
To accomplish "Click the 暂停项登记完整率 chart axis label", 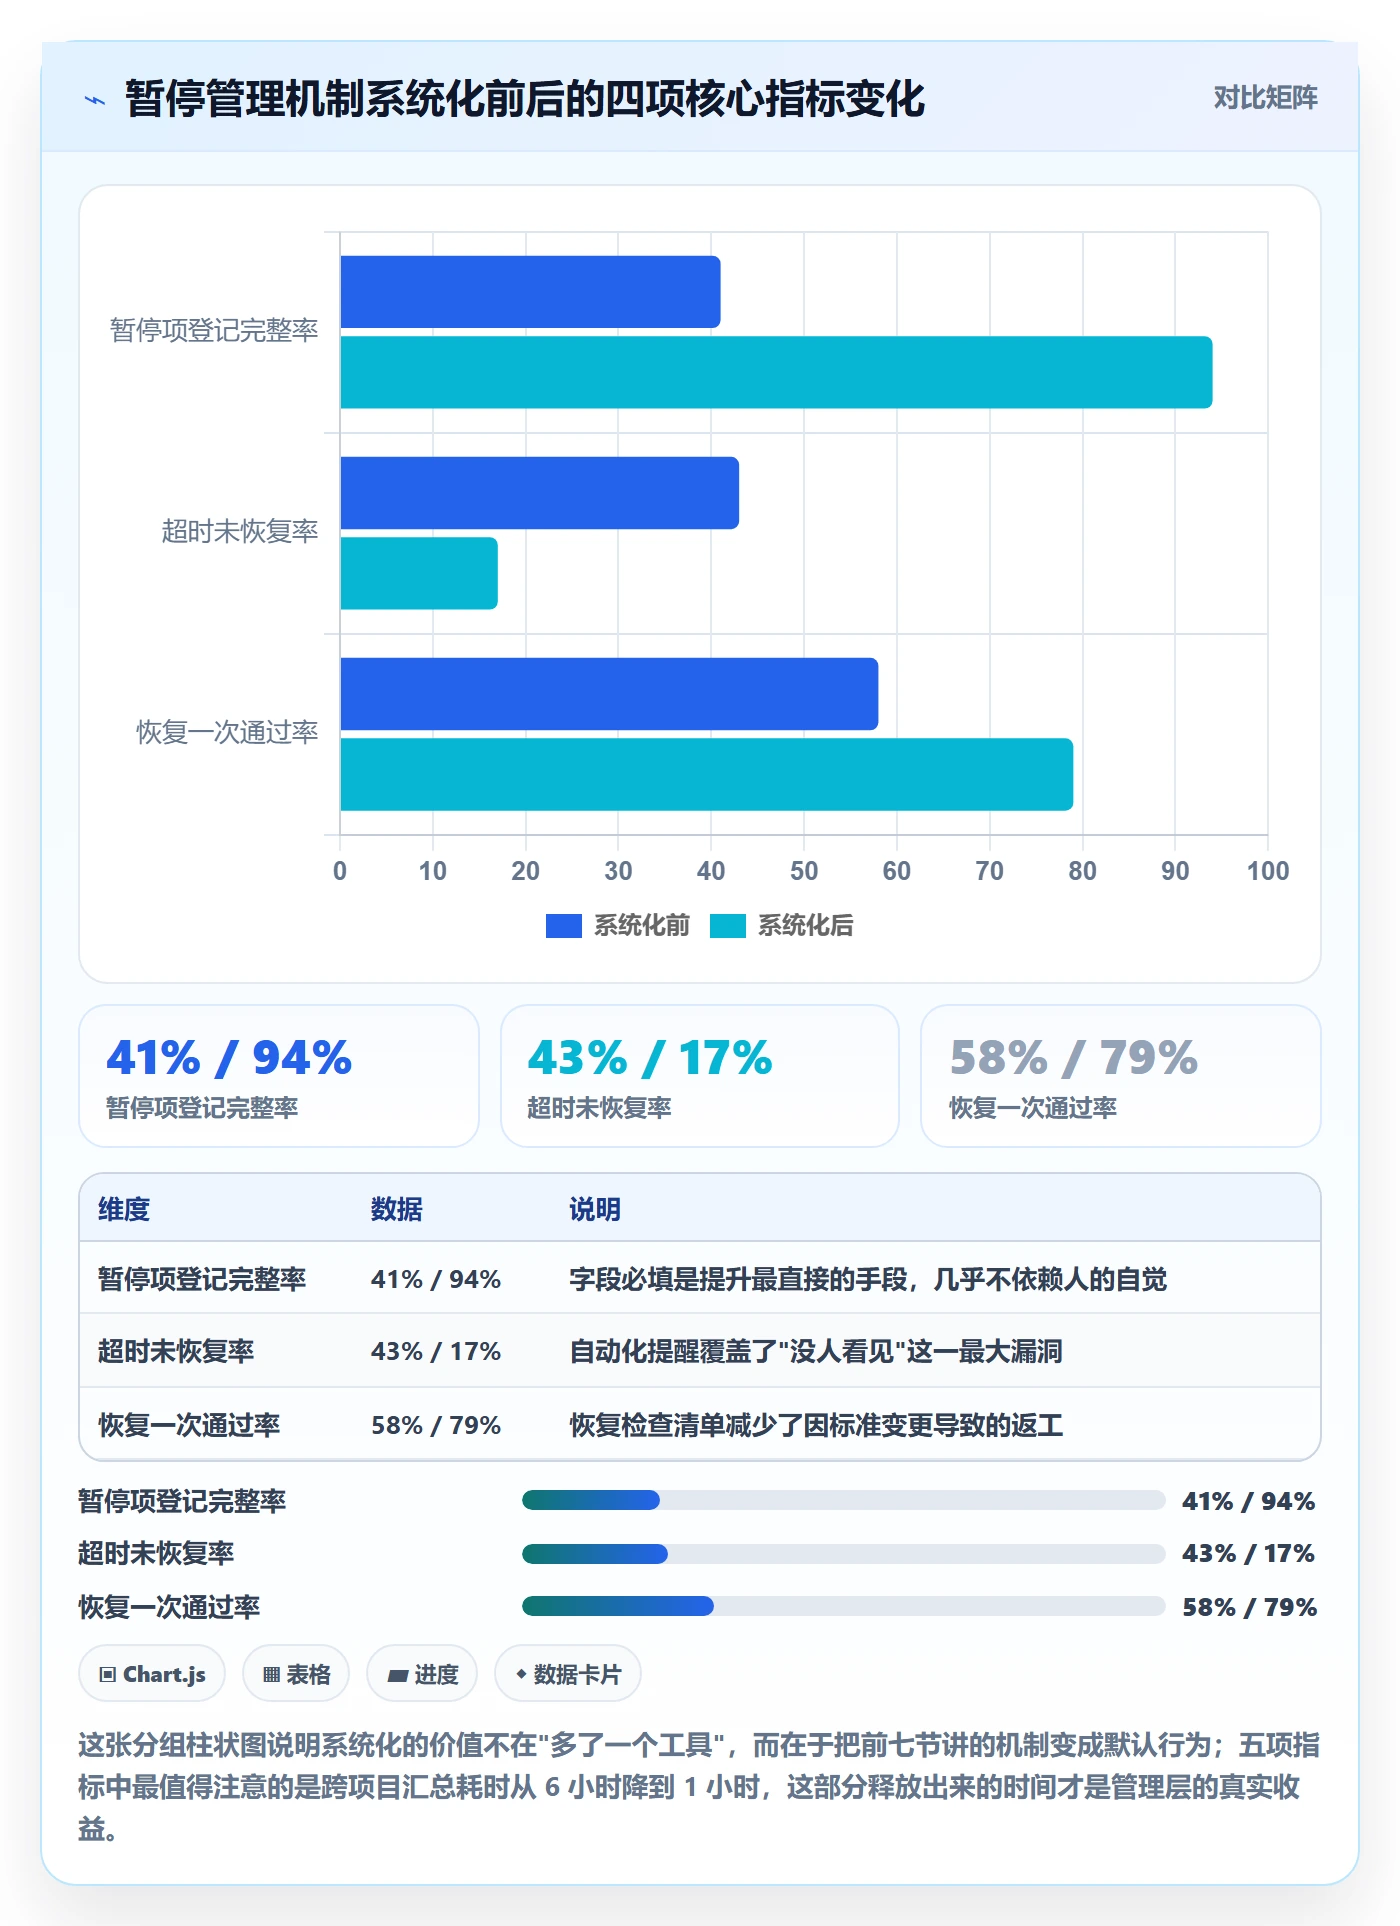I will point(214,331).
